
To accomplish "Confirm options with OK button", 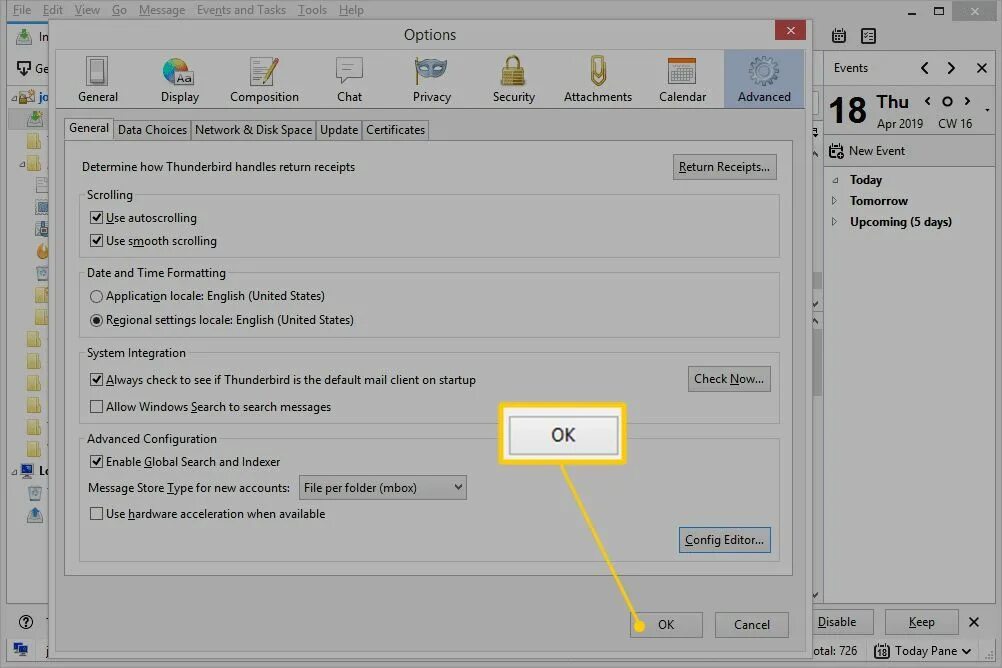I will pyautogui.click(x=666, y=625).
